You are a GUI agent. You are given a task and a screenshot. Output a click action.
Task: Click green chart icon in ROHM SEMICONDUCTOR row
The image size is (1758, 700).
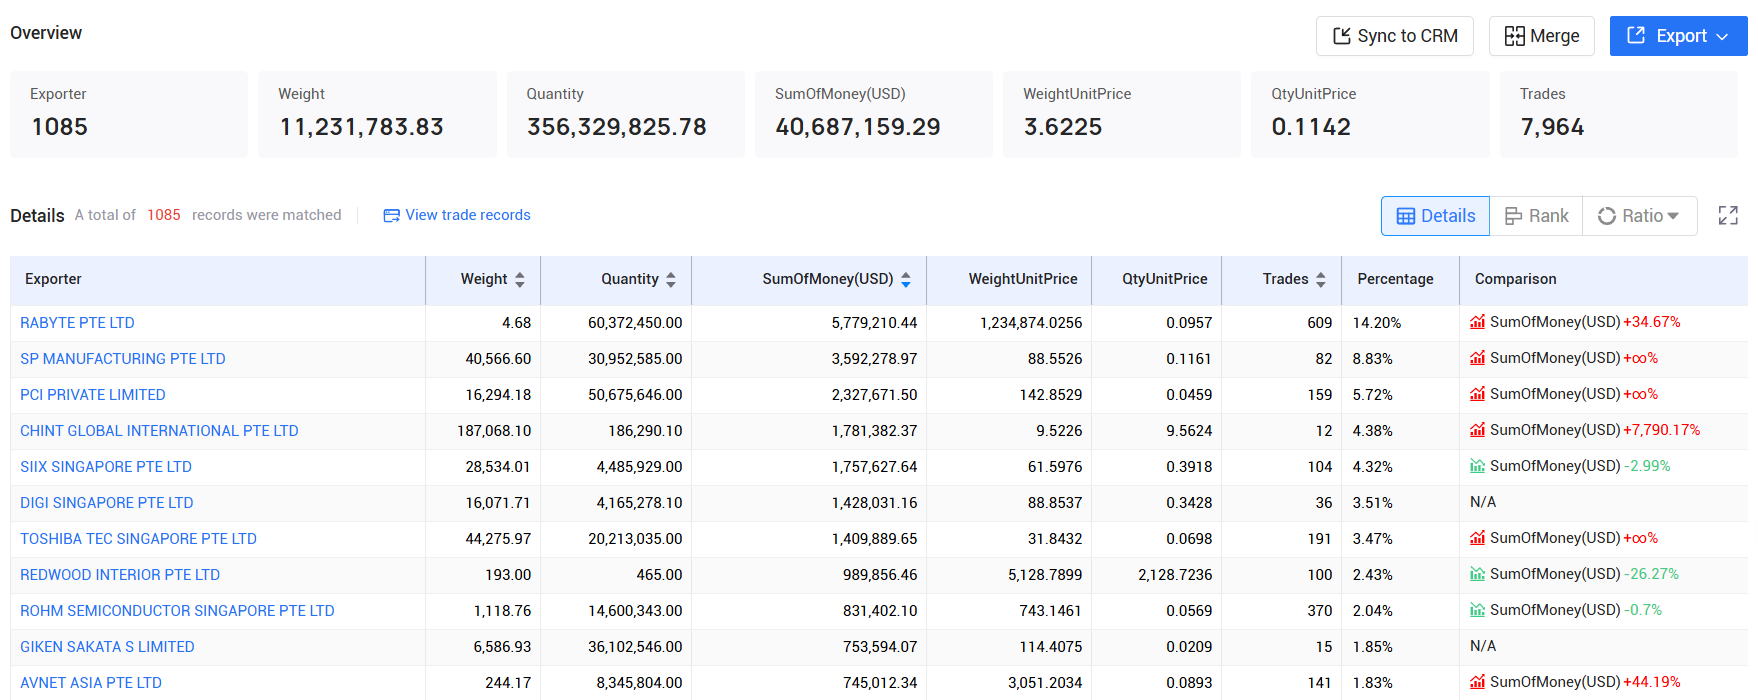click(x=1477, y=610)
